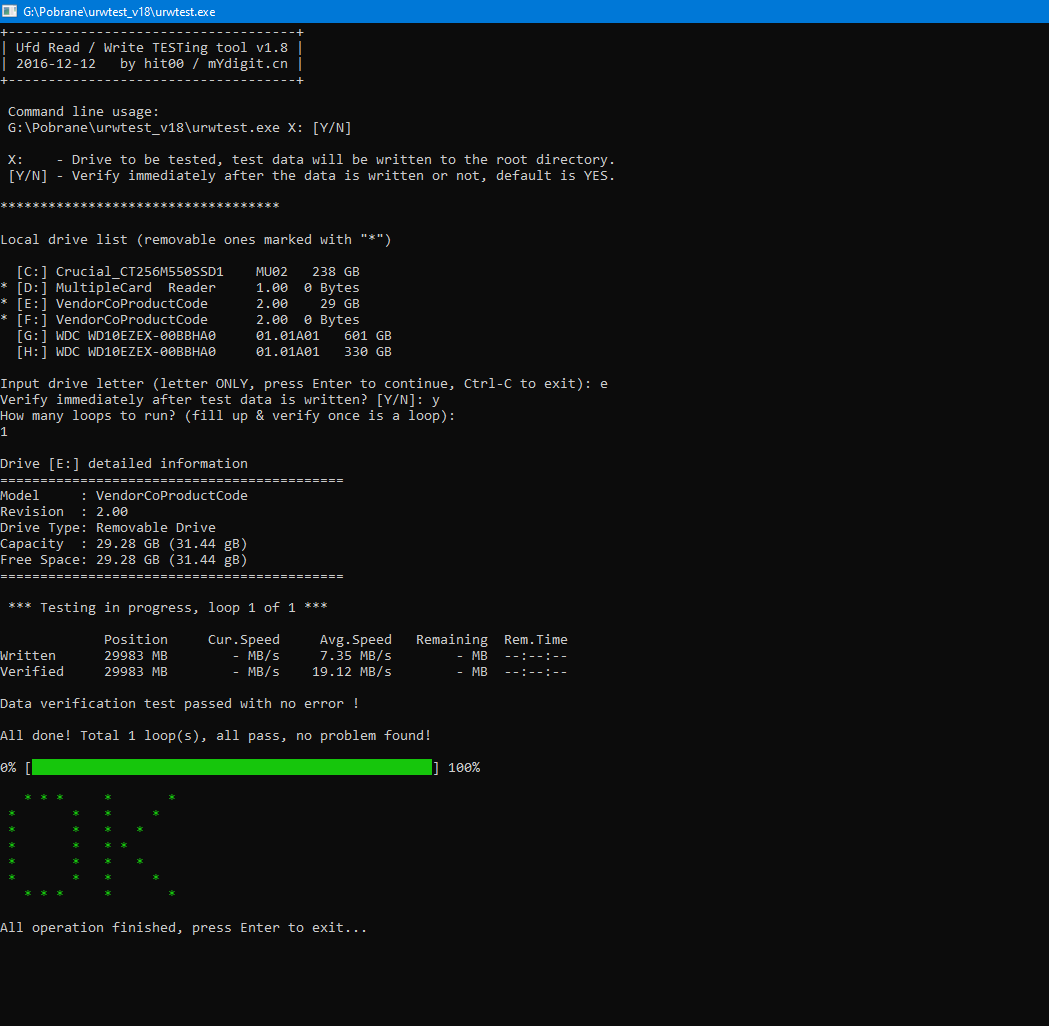Click the 'Position' column header
The width and height of the screenshot is (1049, 1026).
click(x=136, y=639)
